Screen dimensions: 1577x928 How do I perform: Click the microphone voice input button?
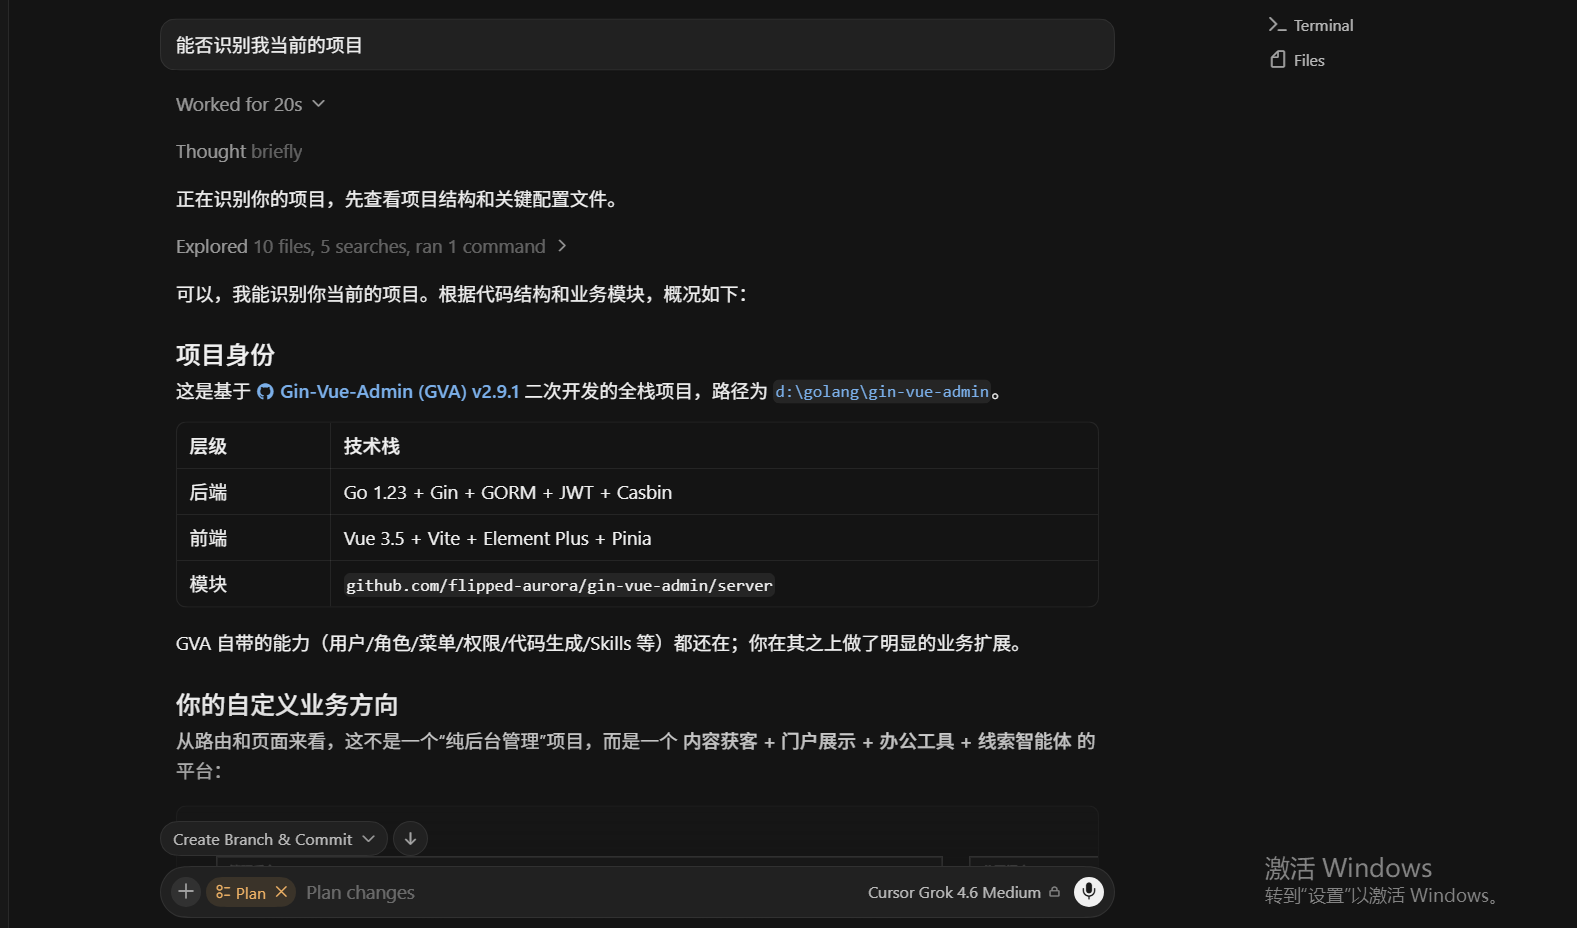click(1089, 891)
